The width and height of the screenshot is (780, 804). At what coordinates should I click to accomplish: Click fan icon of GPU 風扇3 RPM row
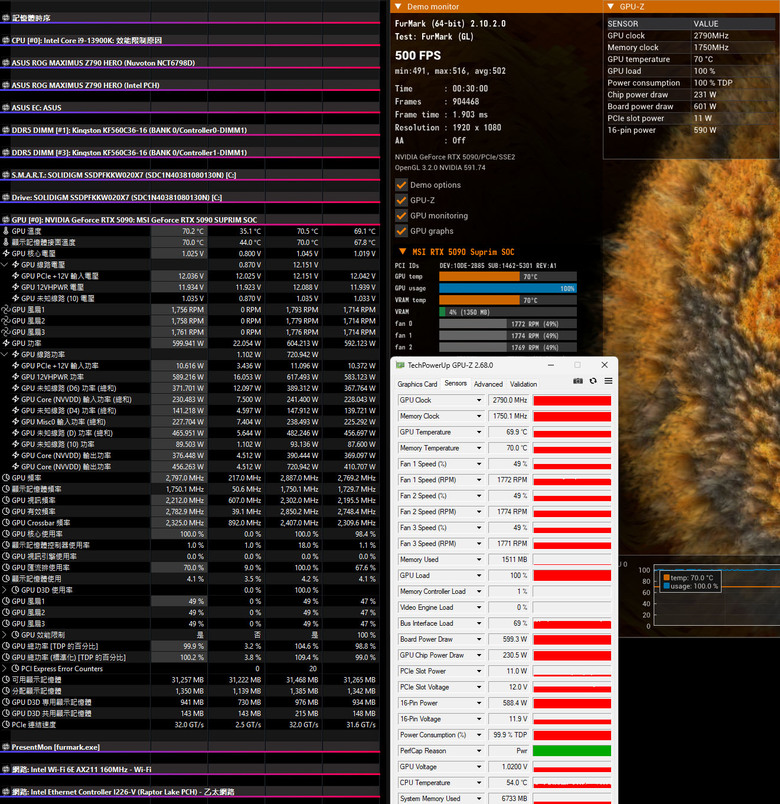6,332
